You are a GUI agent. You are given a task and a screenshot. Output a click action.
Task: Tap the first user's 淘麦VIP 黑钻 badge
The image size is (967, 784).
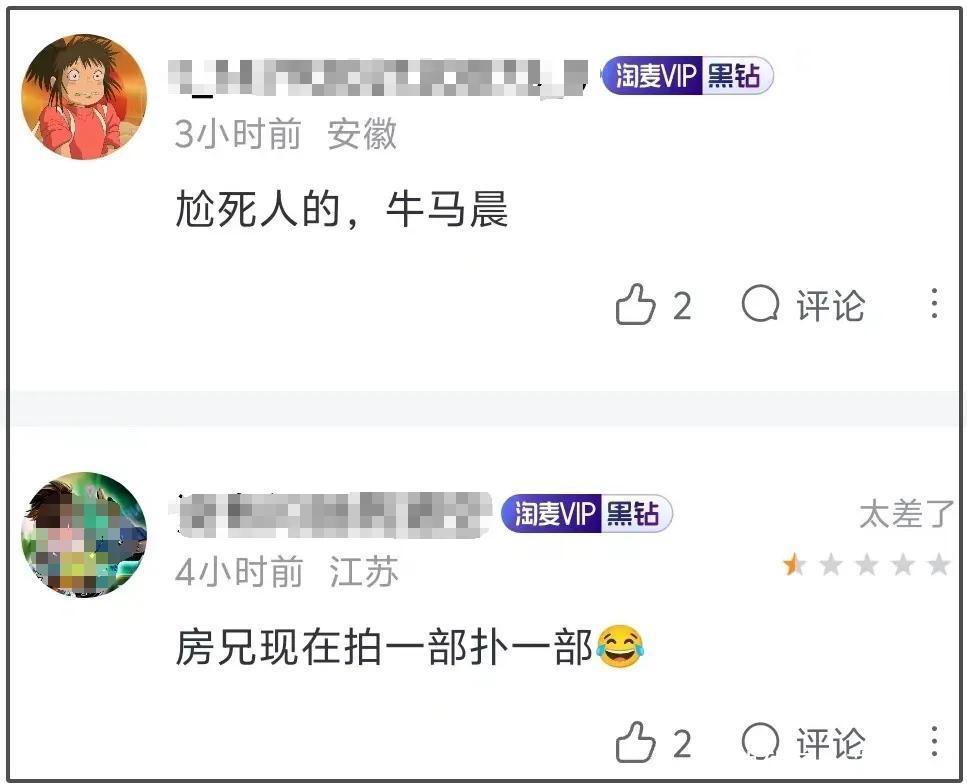pos(687,76)
